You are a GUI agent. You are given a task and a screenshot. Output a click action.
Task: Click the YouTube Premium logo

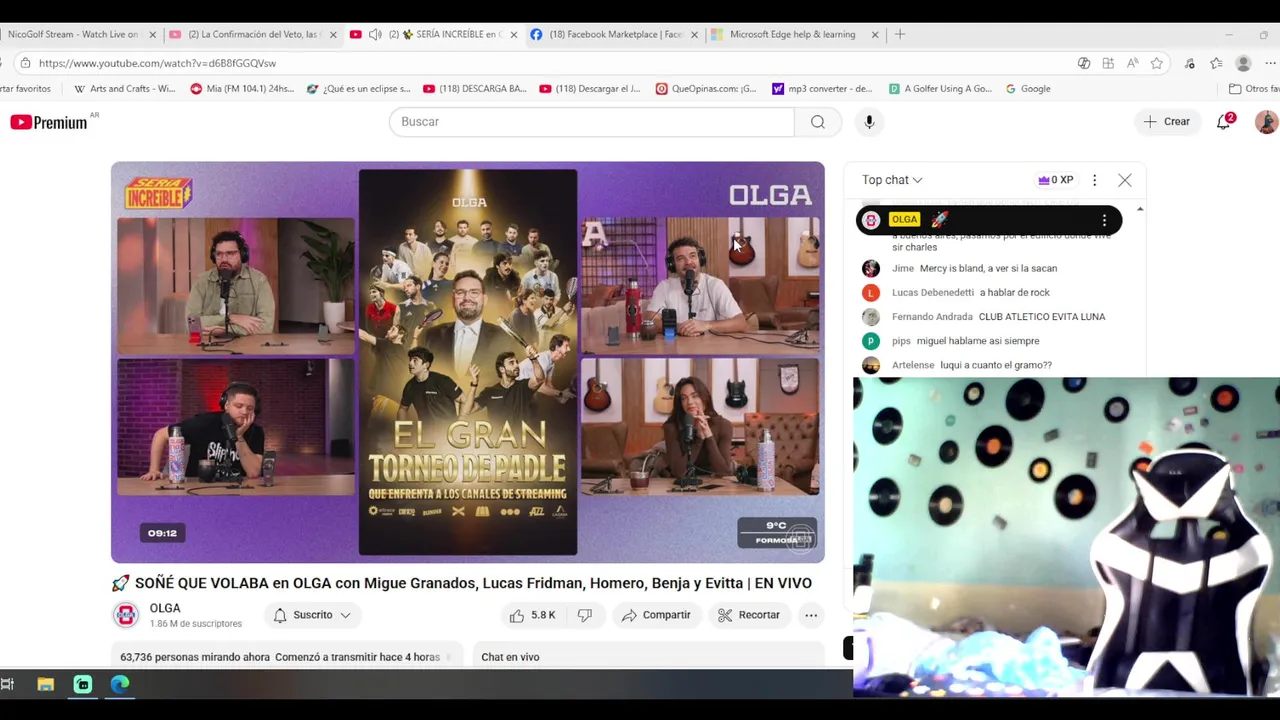click(48, 122)
